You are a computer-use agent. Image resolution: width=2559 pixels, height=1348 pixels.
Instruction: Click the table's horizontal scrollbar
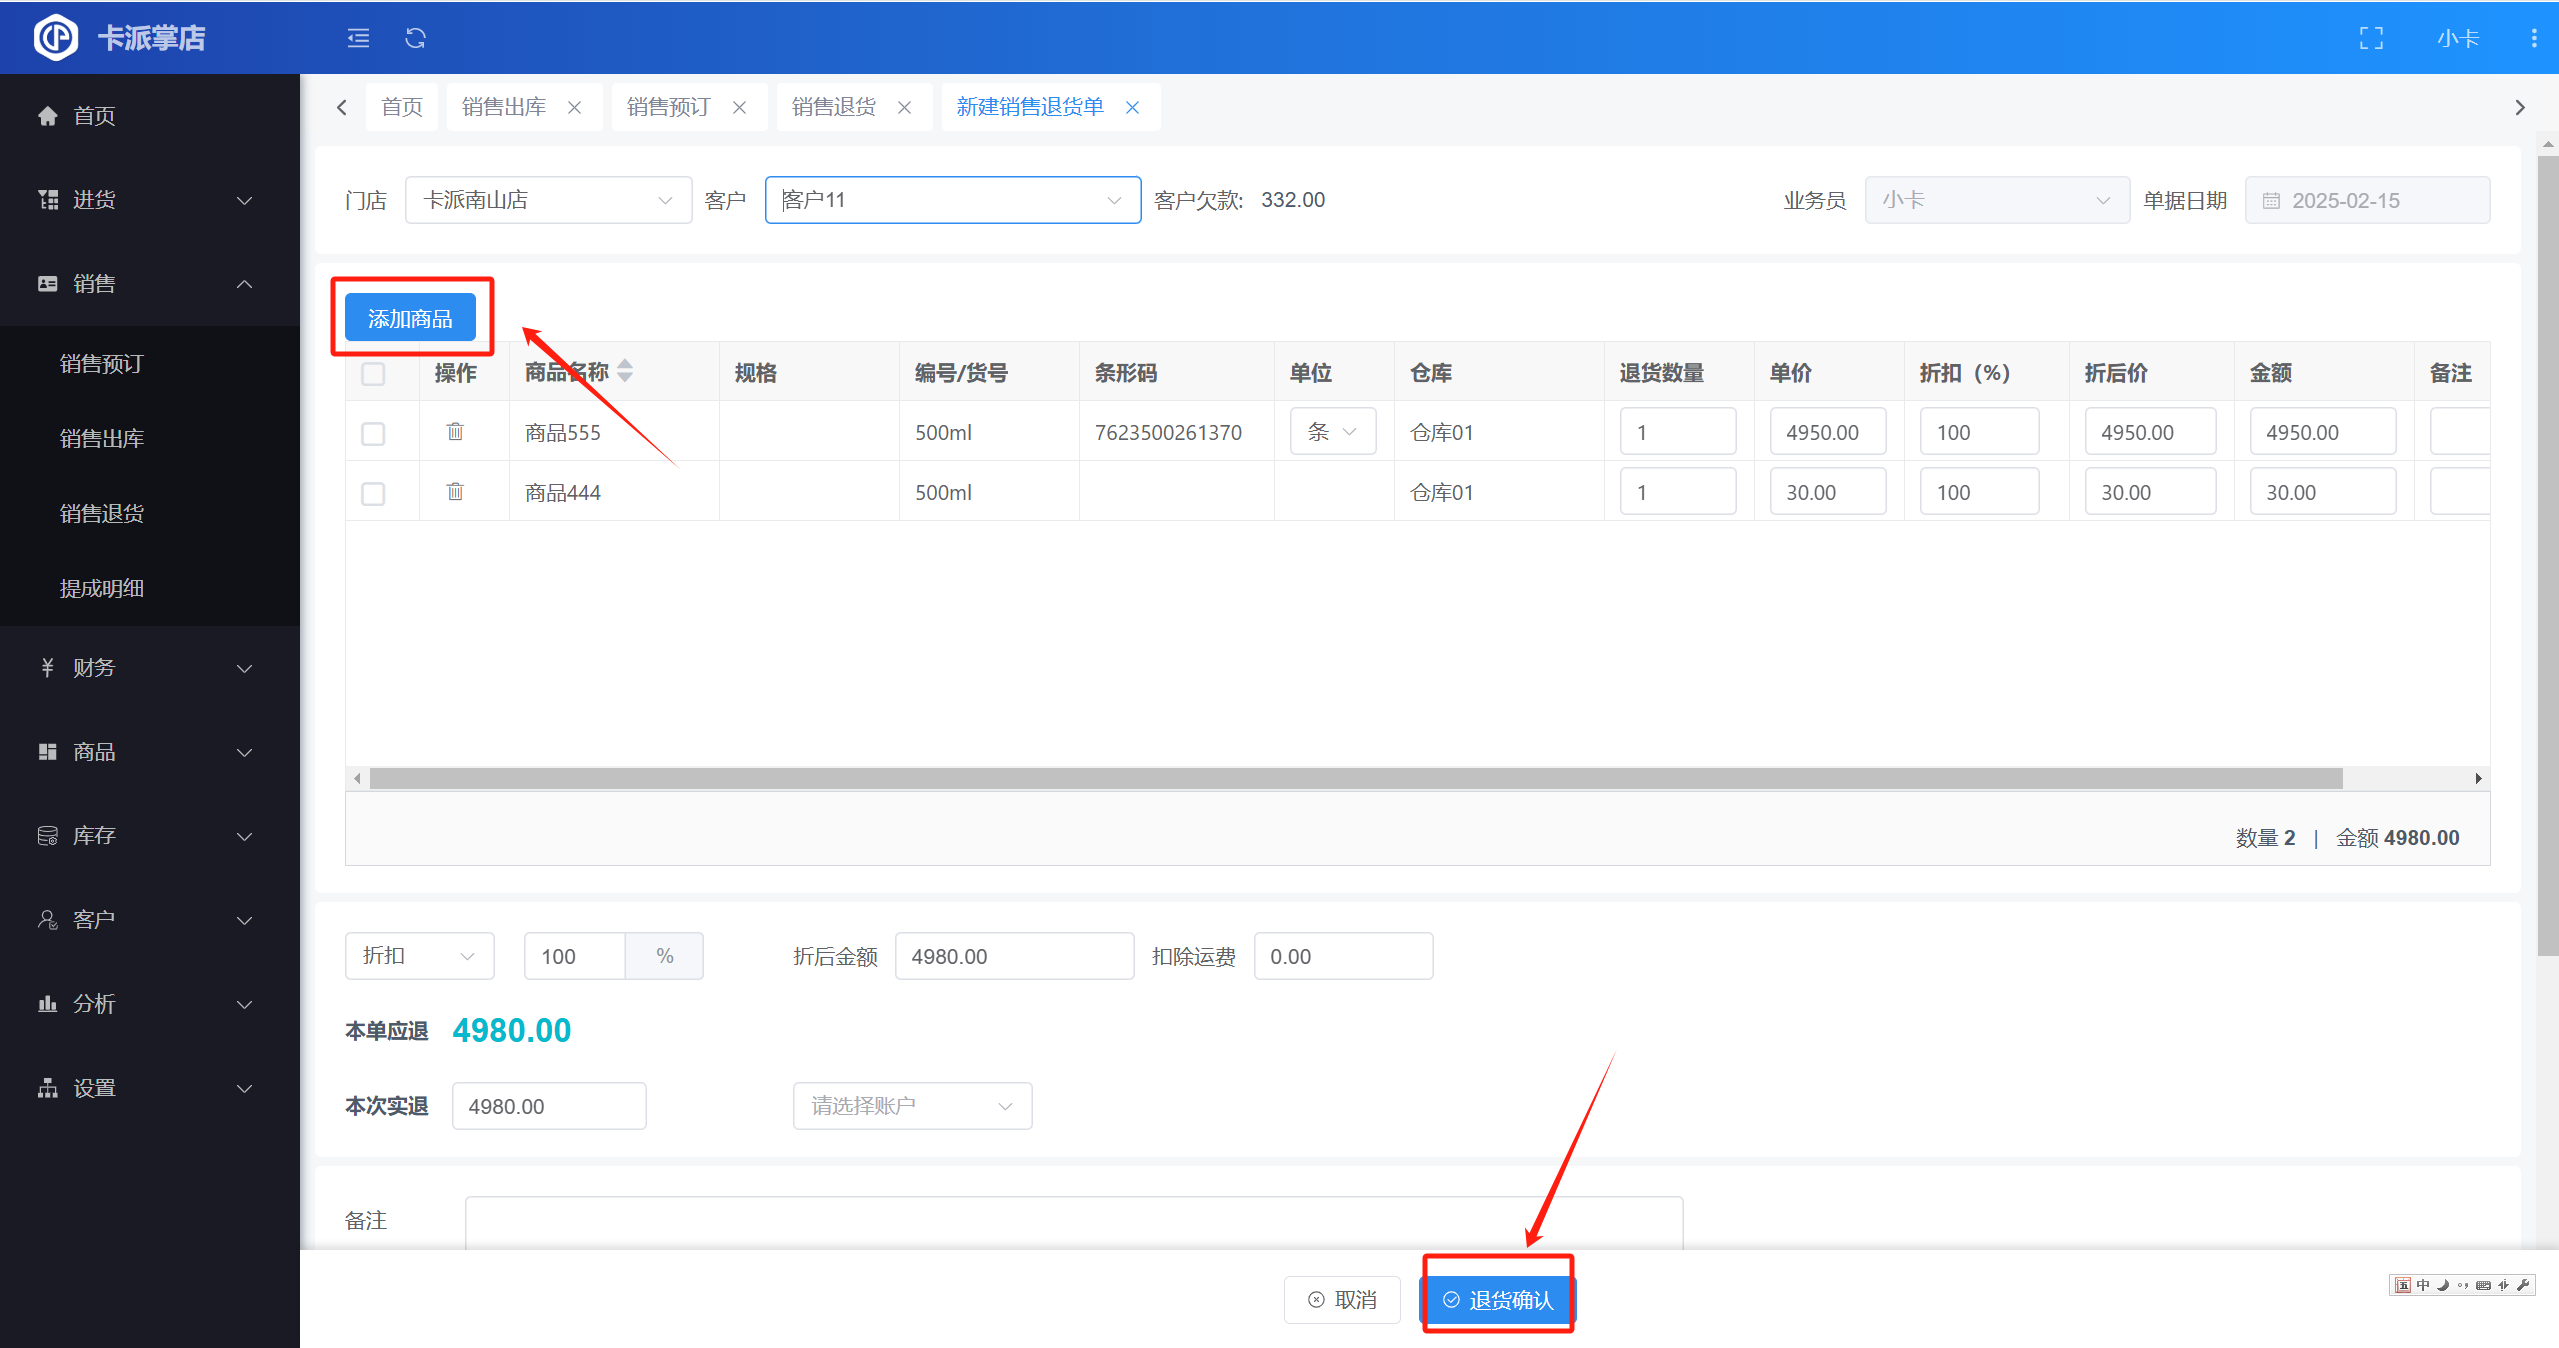click(x=1355, y=778)
